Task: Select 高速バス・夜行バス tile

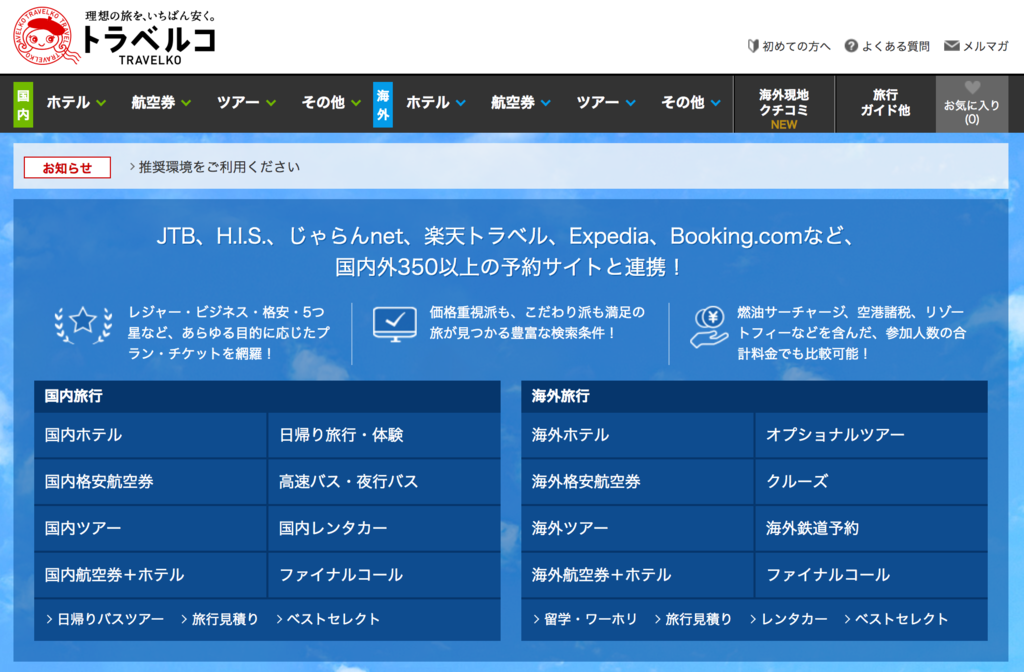Action: coord(384,482)
